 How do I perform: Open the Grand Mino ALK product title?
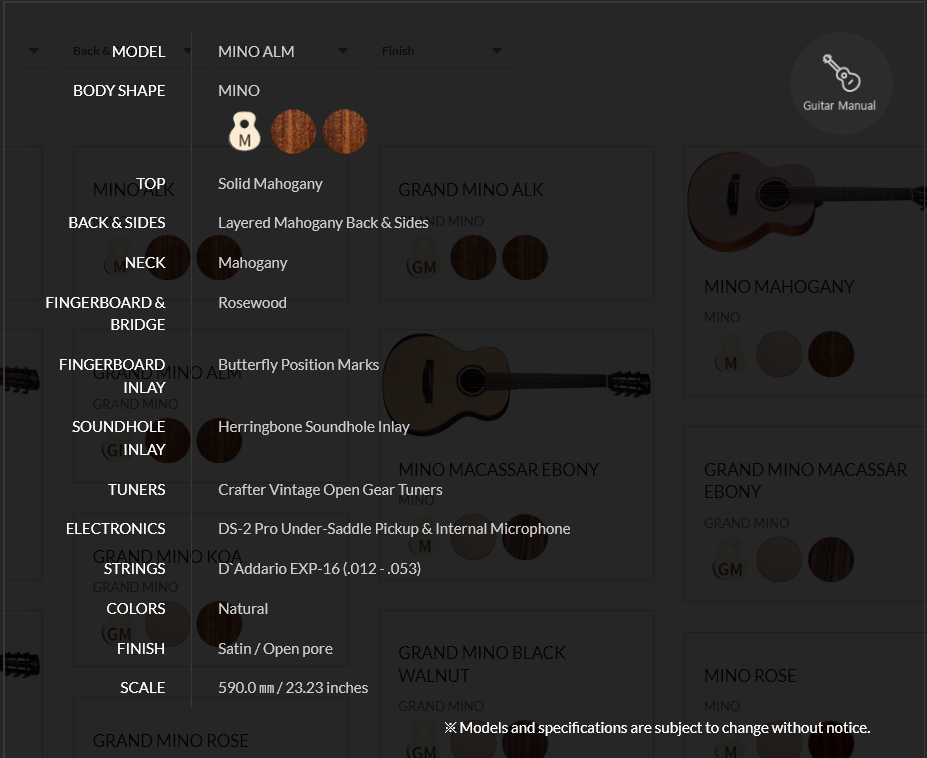(471, 190)
